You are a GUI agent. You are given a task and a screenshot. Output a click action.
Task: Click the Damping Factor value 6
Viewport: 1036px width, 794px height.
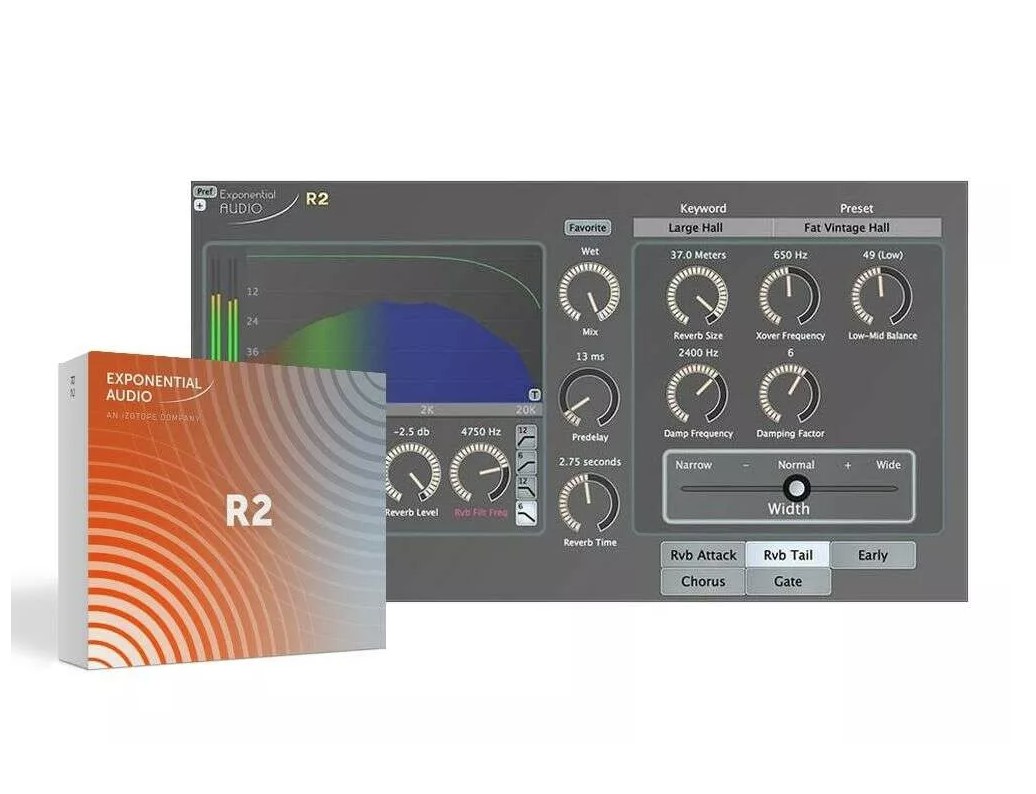coord(790,353)
